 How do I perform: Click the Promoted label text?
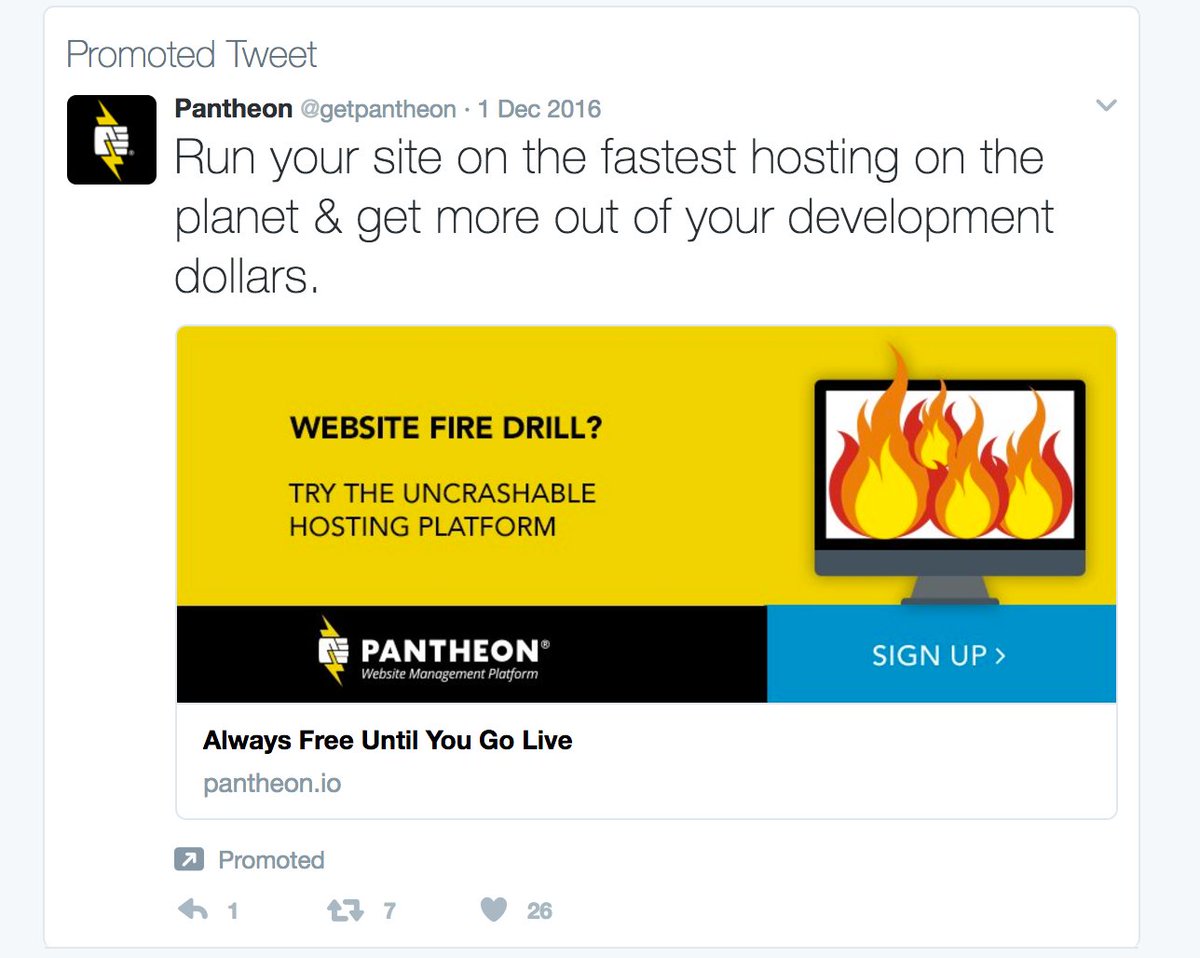click(271, 860)
